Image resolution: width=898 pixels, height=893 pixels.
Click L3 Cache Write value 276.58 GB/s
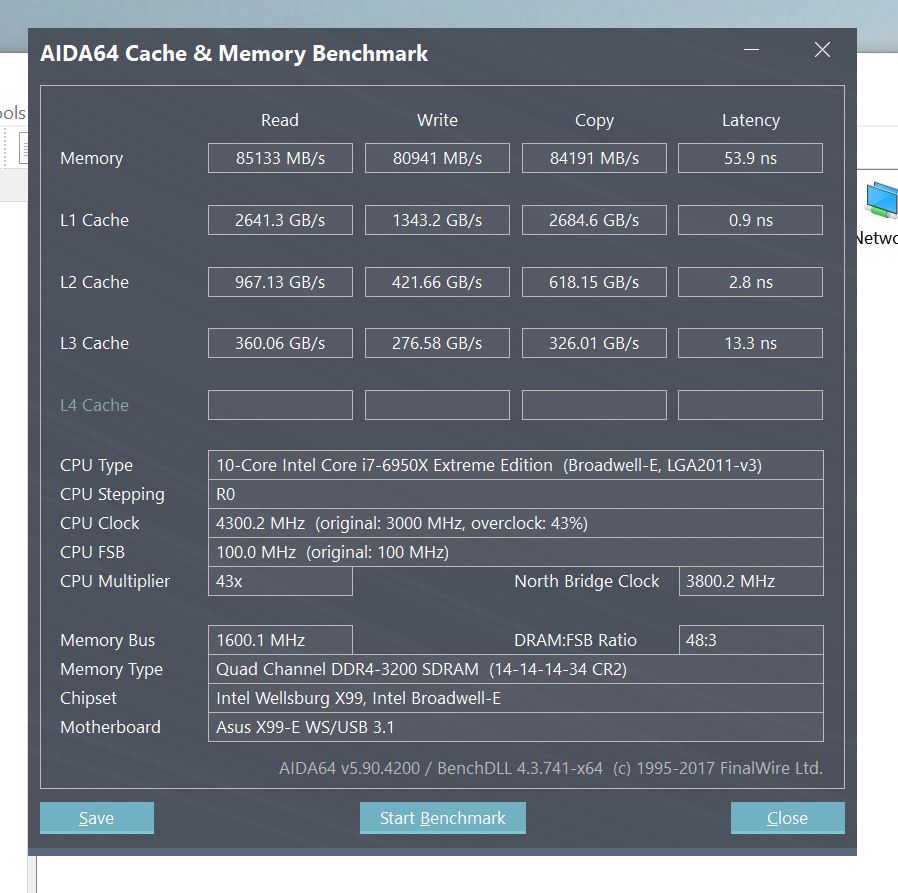tap(437, 343)
